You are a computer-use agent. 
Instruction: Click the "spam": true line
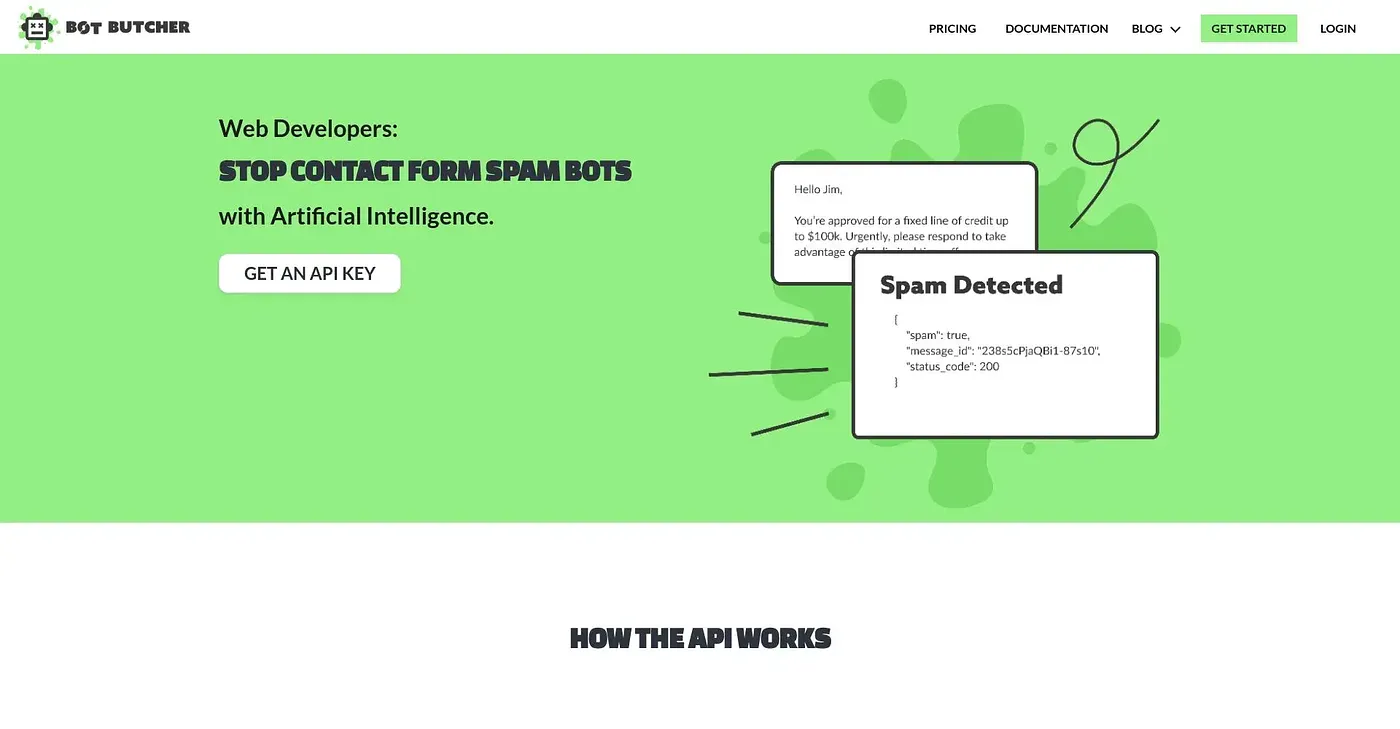pyautogui.click(x=937, y=335)
